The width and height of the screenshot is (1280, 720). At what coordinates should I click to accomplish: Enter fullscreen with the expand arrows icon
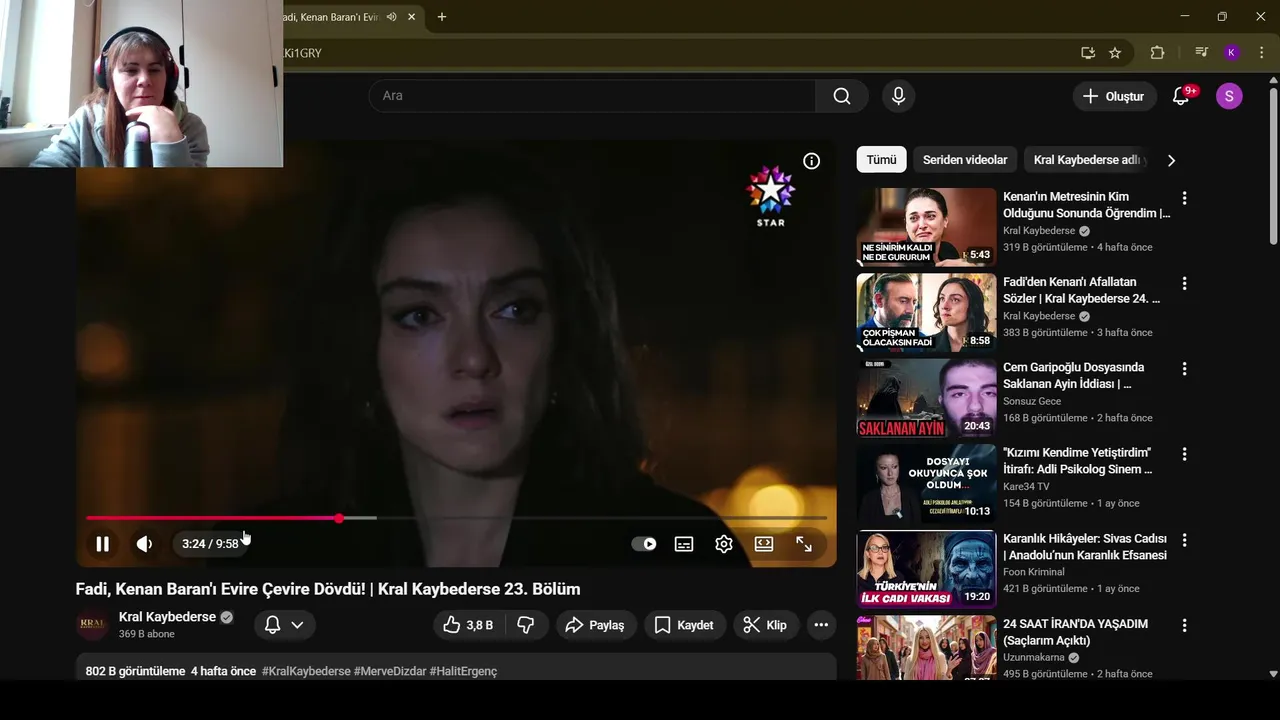click(x=804, y=544)
